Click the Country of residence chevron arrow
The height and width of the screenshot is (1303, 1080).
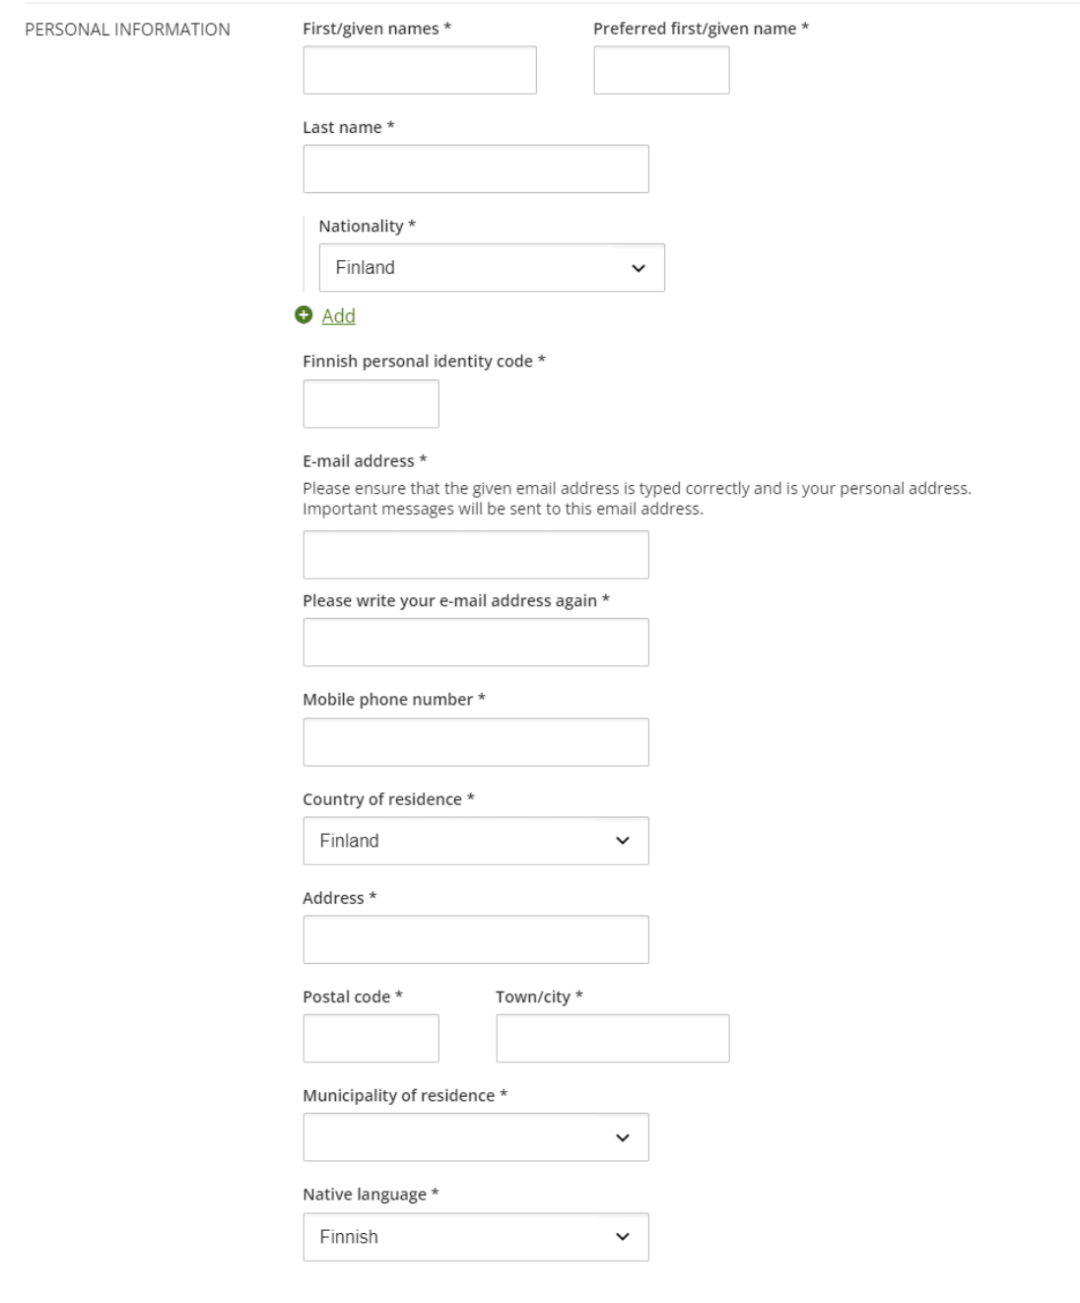(x=623, y=841)
